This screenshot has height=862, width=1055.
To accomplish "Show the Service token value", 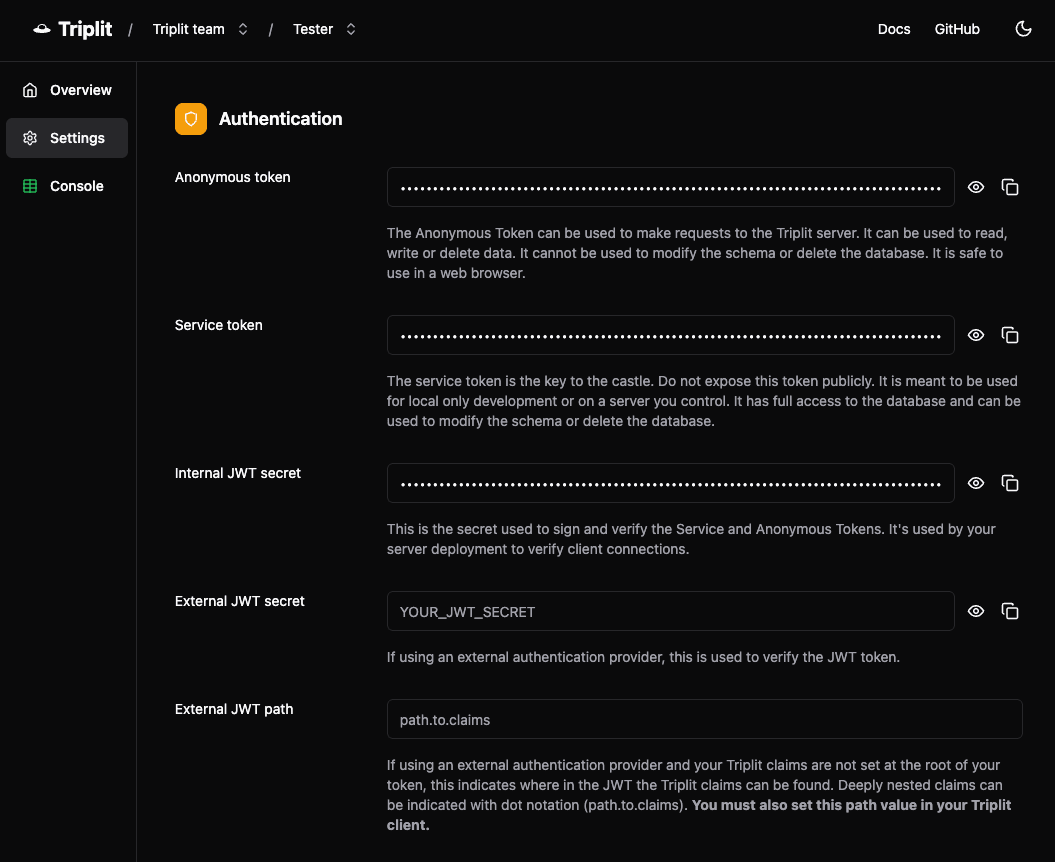I will (975, 335).
